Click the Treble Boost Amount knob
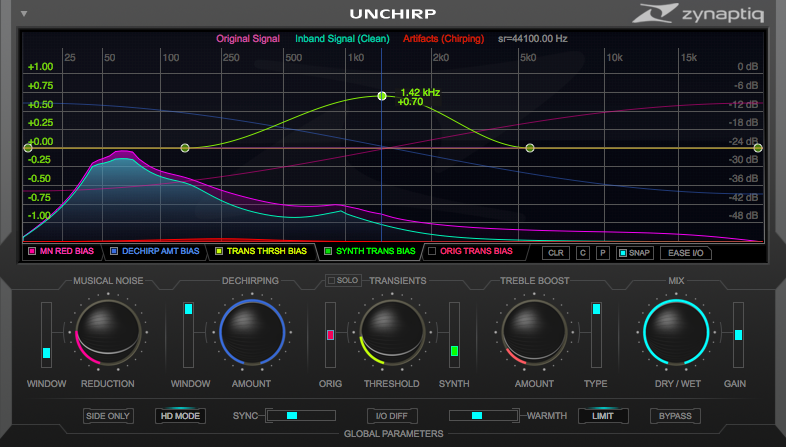The width and height of the screenshot is (786, 447). 534,331
